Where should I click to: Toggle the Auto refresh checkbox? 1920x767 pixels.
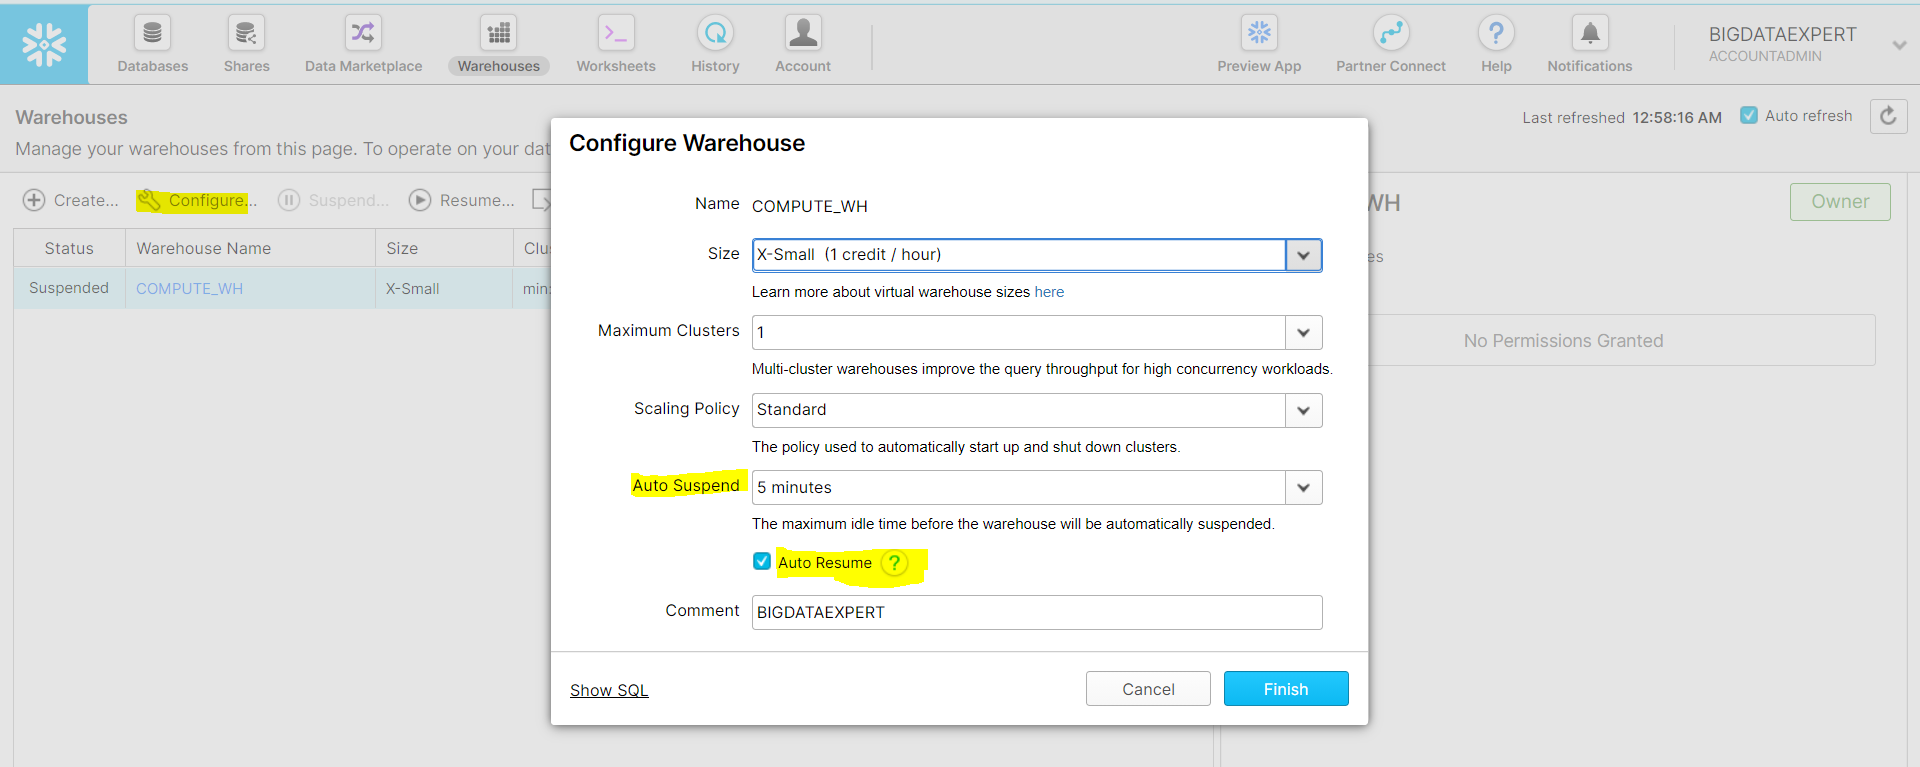[x=1750, y=115]
